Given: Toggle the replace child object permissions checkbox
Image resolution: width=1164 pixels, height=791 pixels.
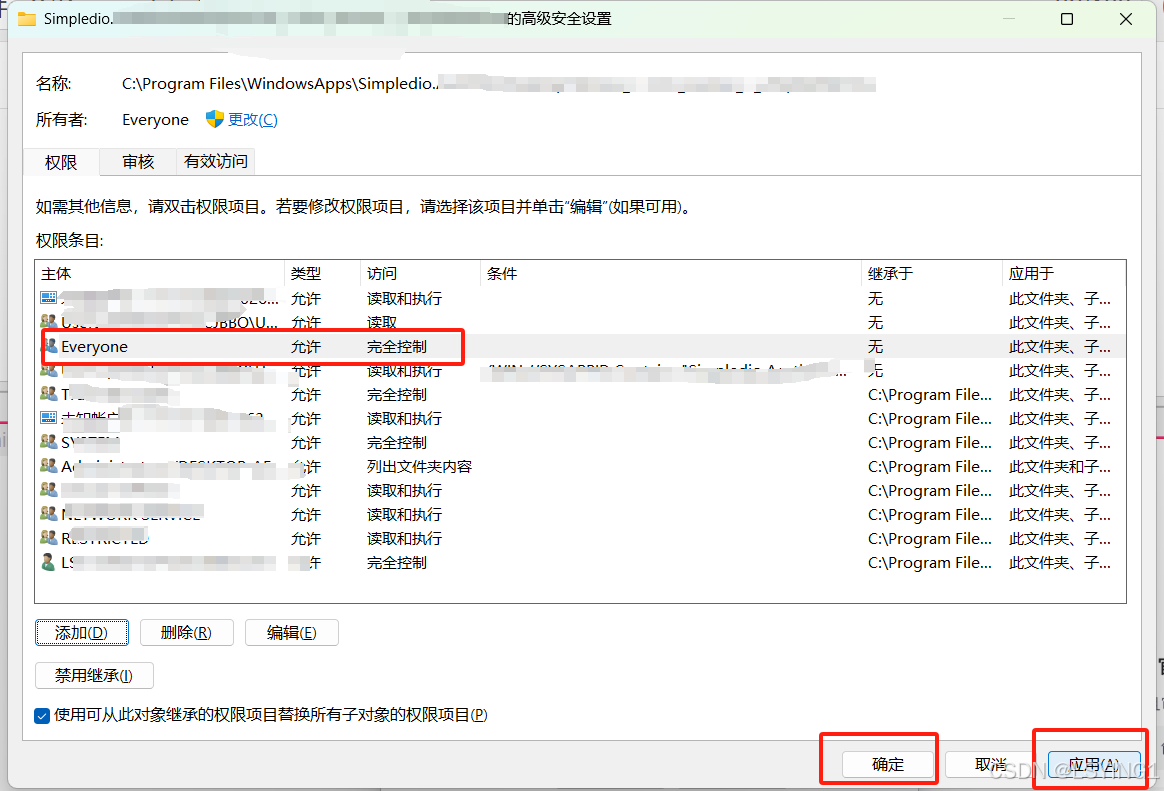Looking at the screenshot, I should (x=42, y=715).
